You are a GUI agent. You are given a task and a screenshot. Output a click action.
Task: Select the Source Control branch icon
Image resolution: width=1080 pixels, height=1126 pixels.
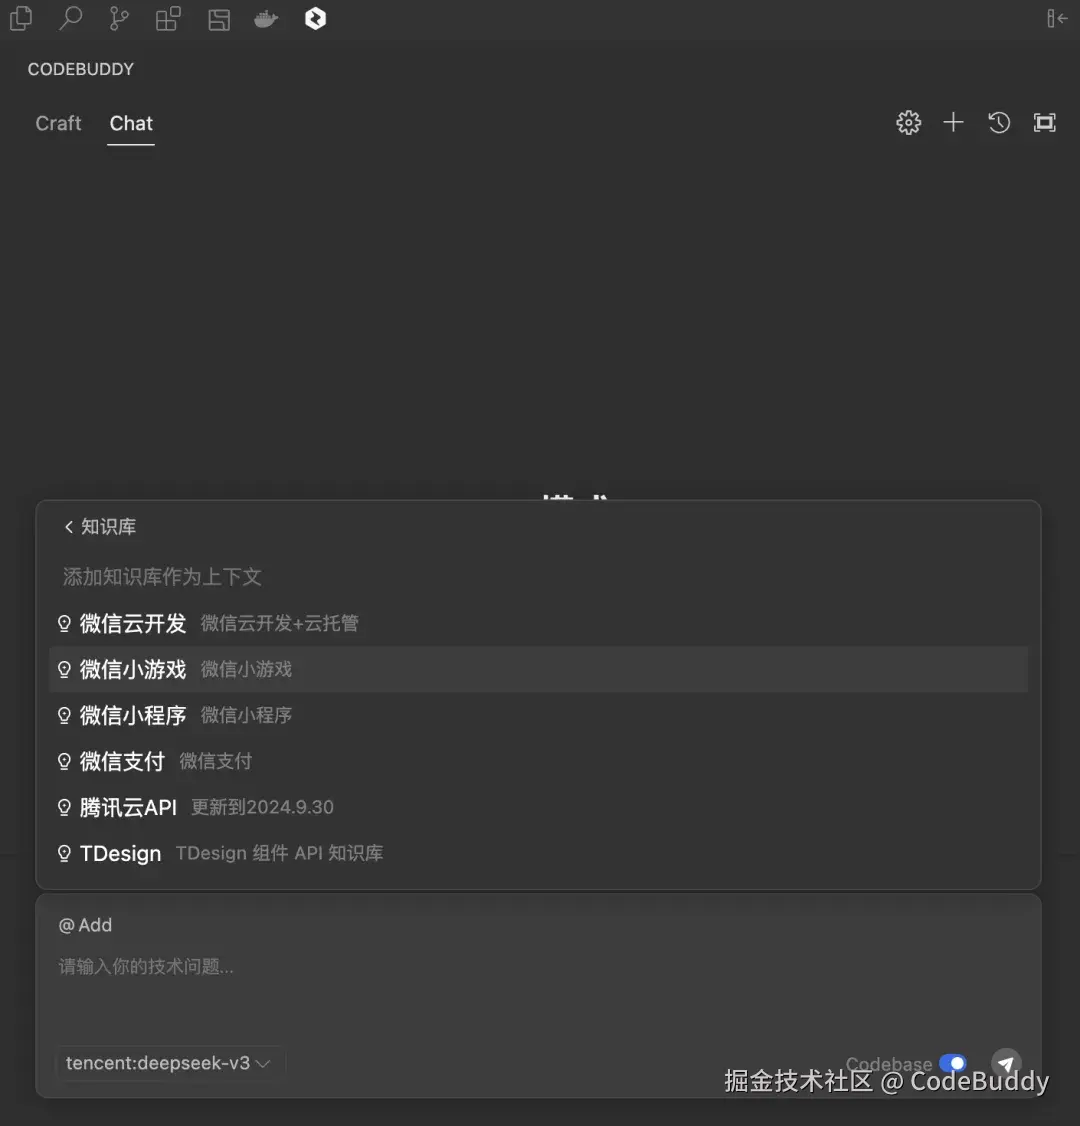119,19
